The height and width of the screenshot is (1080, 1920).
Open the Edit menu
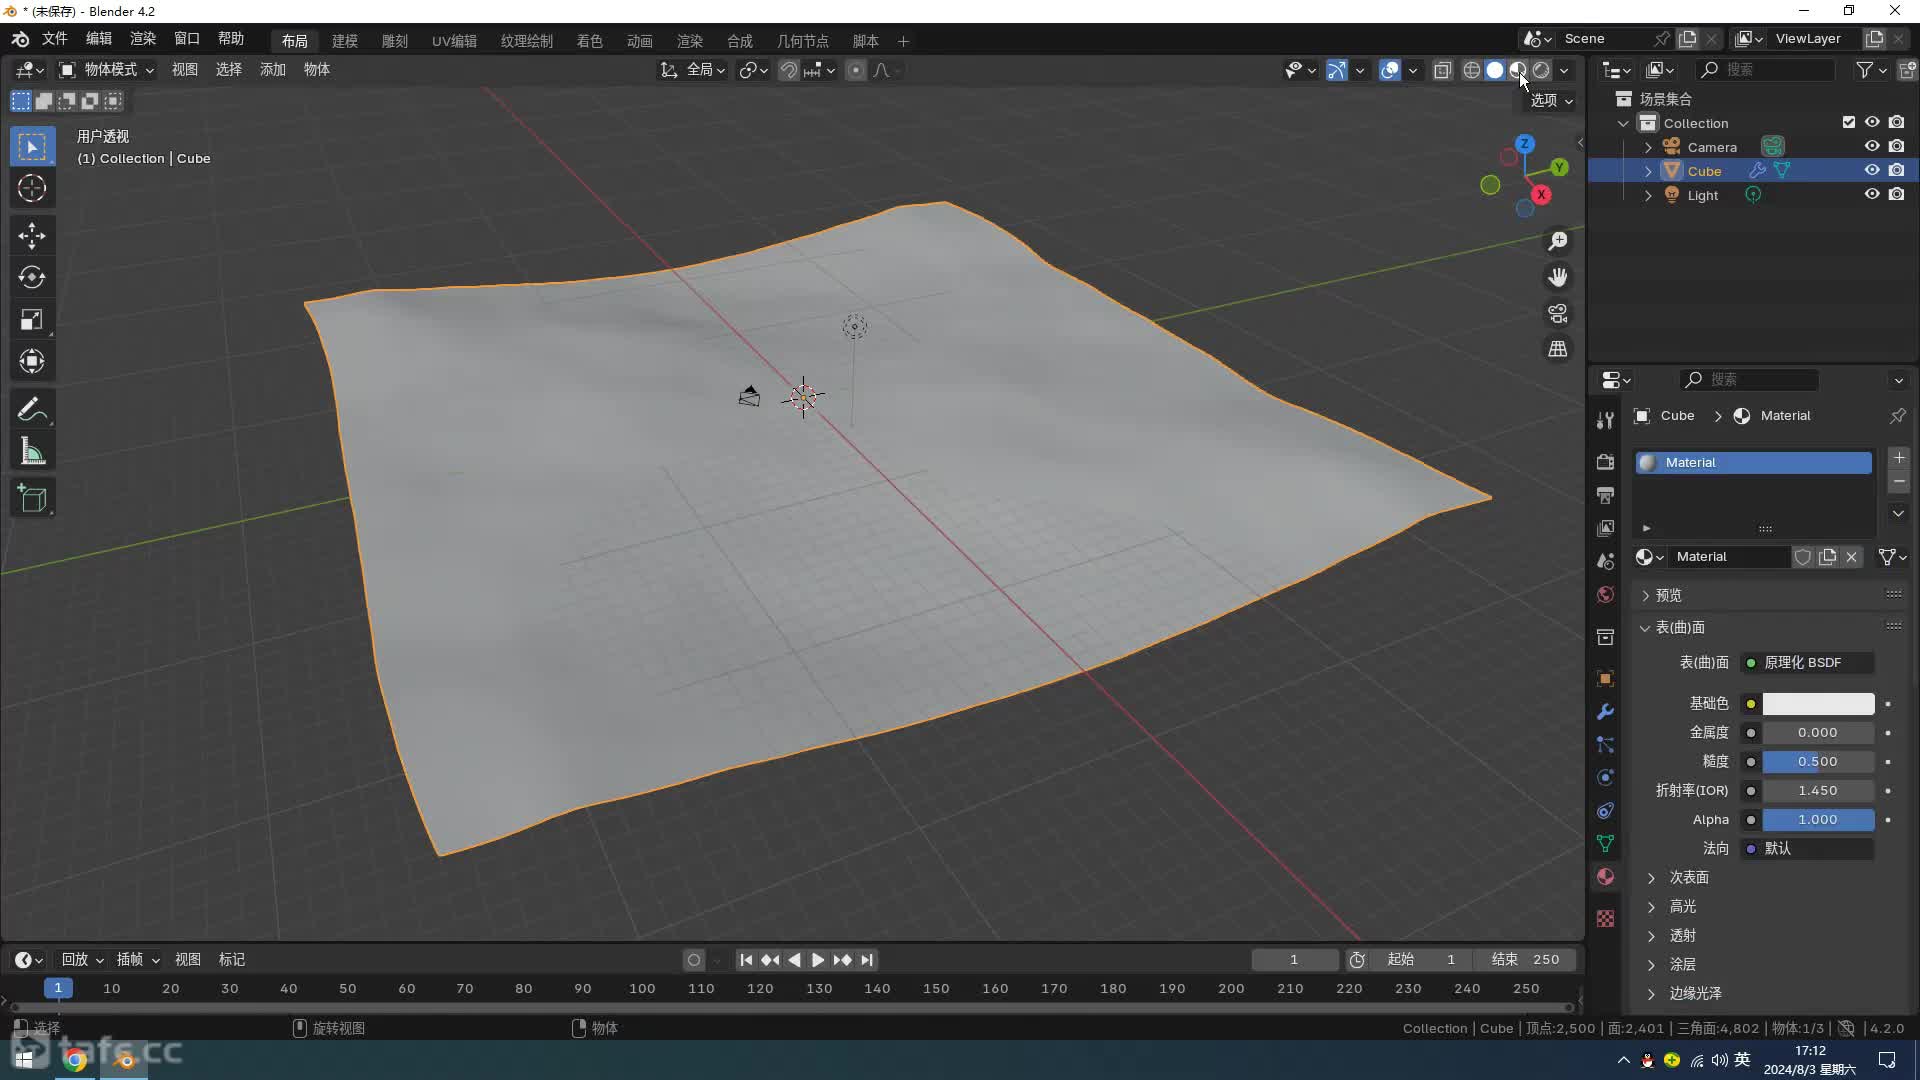tap(98, 38)
